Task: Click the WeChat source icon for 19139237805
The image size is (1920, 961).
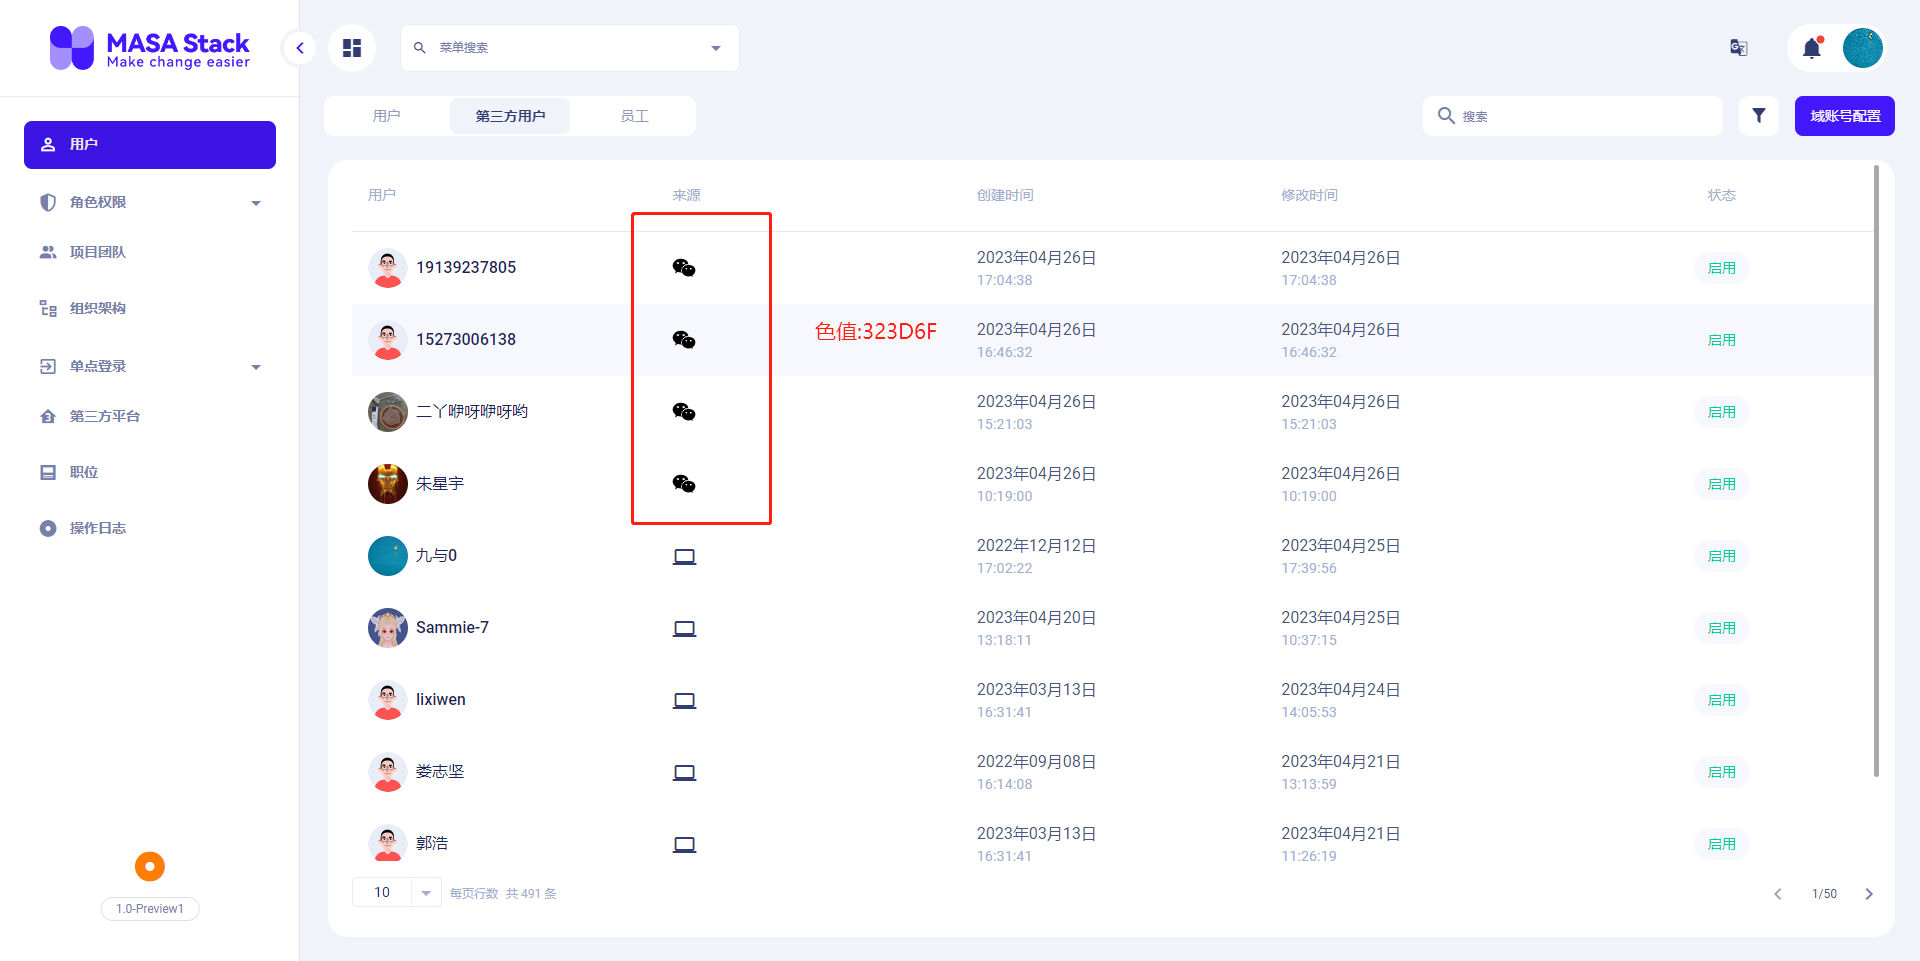Action: pyautogui.click(x=684, y=267)
